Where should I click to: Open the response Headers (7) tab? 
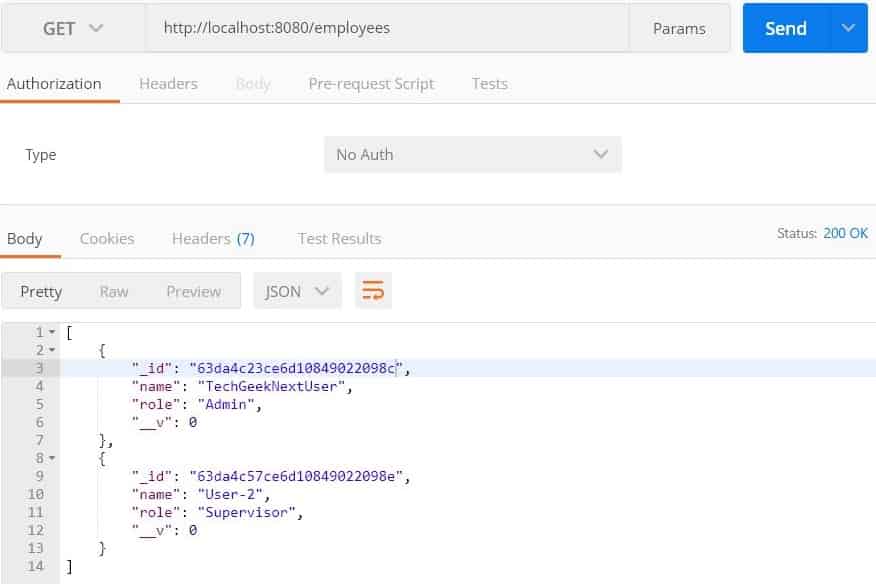coord(213,239)
